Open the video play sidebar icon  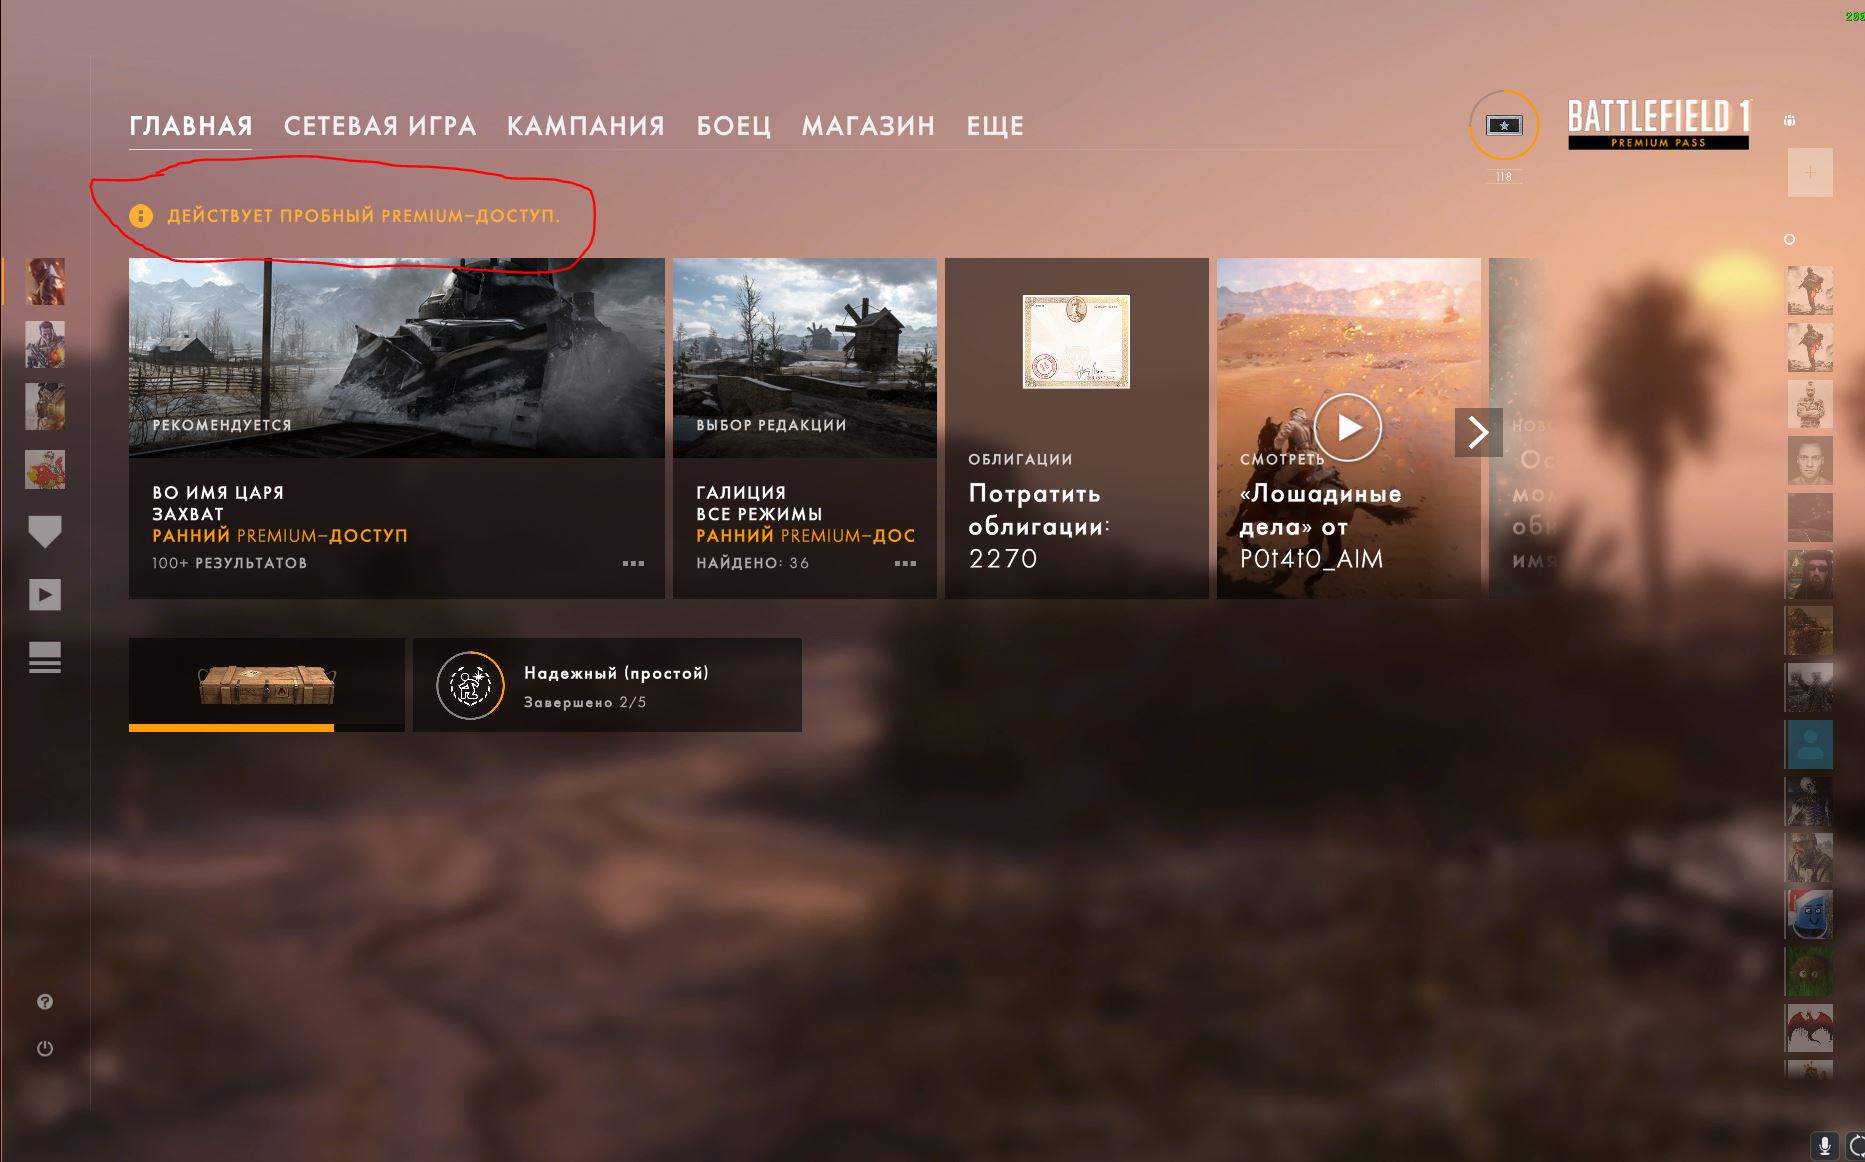pyautogui.click(x=44, y=595)
